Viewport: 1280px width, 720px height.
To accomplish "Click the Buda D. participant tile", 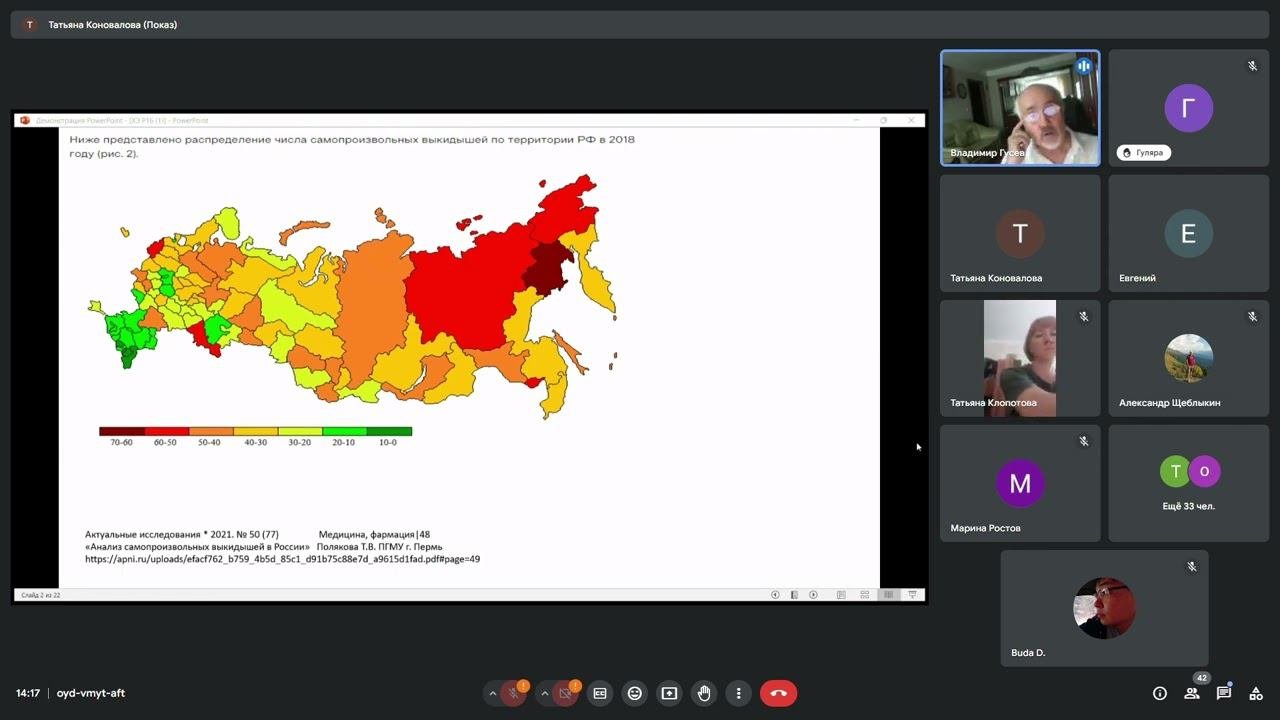I will (x=1104, y=608).
